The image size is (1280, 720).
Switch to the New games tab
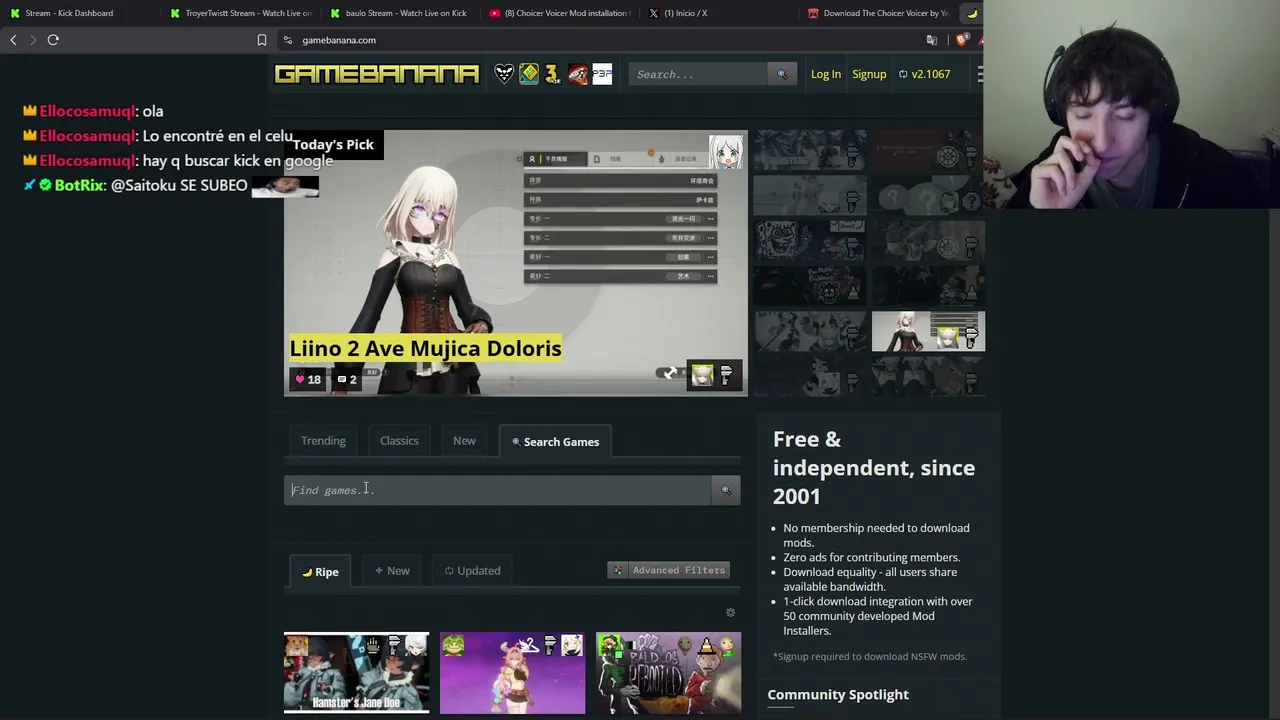[x=464, y=441]
